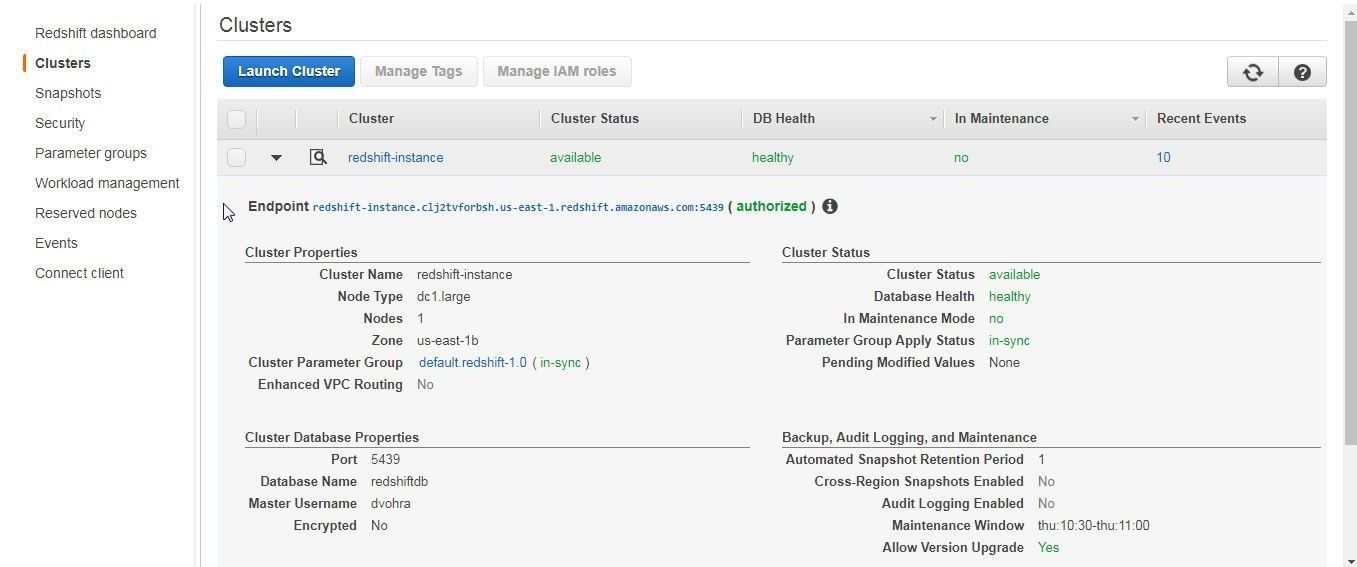Click the endpoint info icon
The width and height of the screenshot is (1357, 567).
[x=830, y=207]
